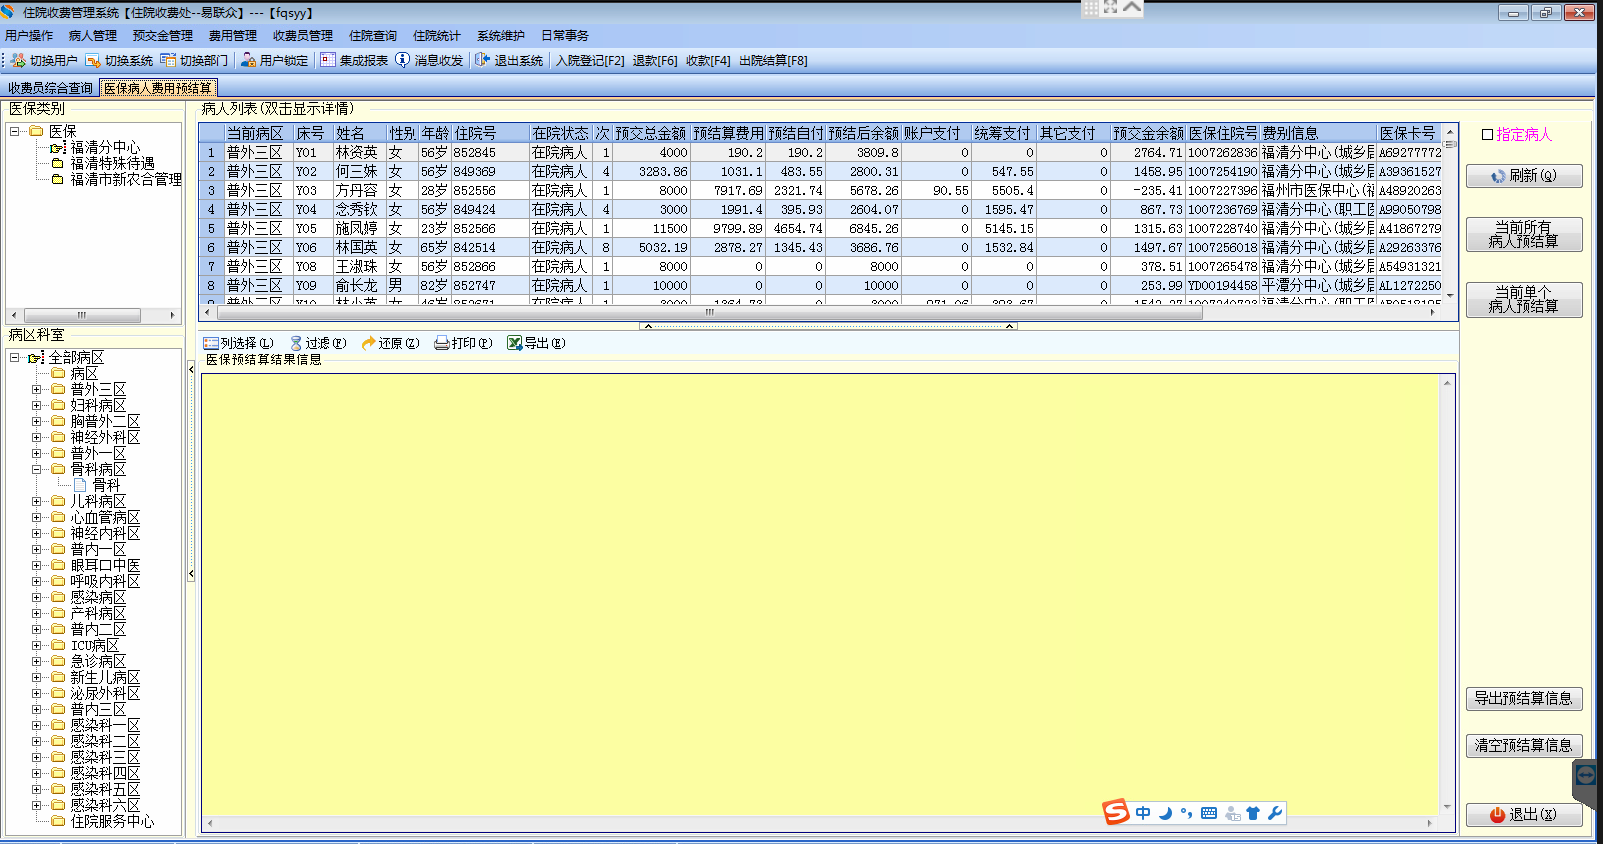Click the chevron-up icon in the top overlay
Image resolution: width=1603 pixels, height=844 pixels.
click(1132, 7)
